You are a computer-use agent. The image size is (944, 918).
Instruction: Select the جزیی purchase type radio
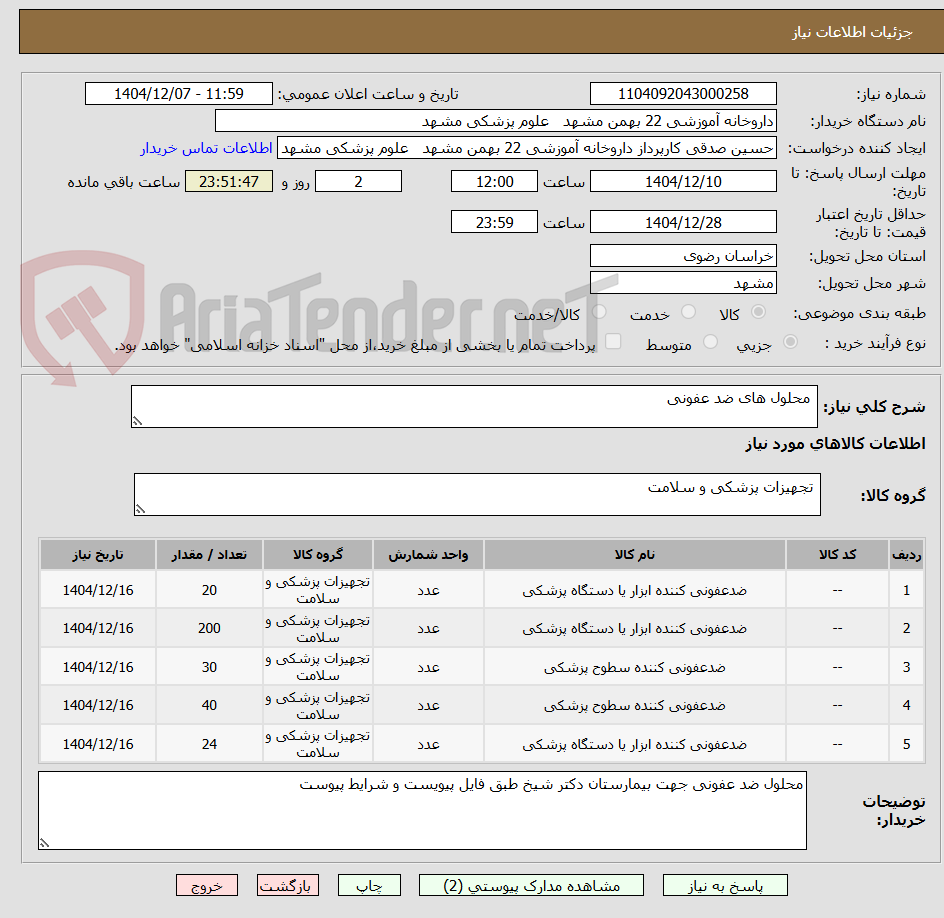pyautogui.click(x=790, y=342)
